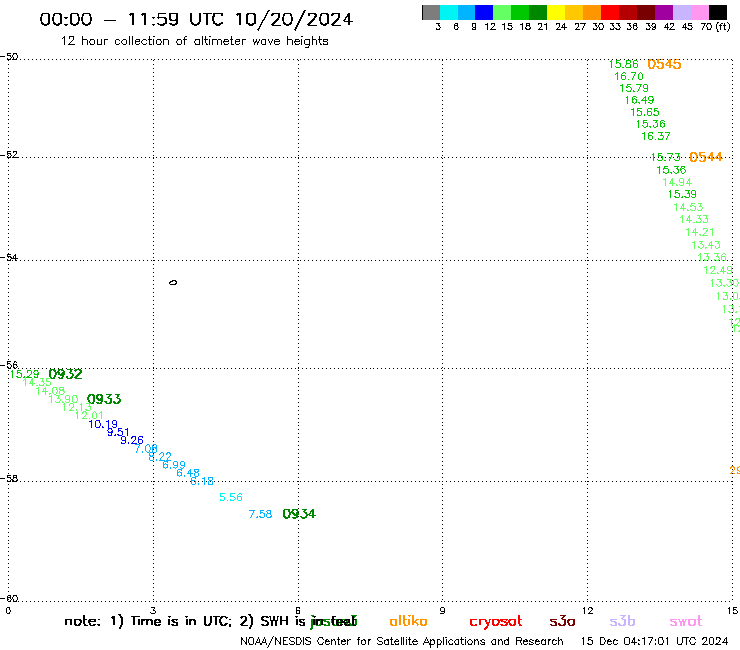Image resolution: width=740 pixels, height=650 pixels.
Task: Select the dark blue swatch in the legend bar
Action: click(484, 12)
